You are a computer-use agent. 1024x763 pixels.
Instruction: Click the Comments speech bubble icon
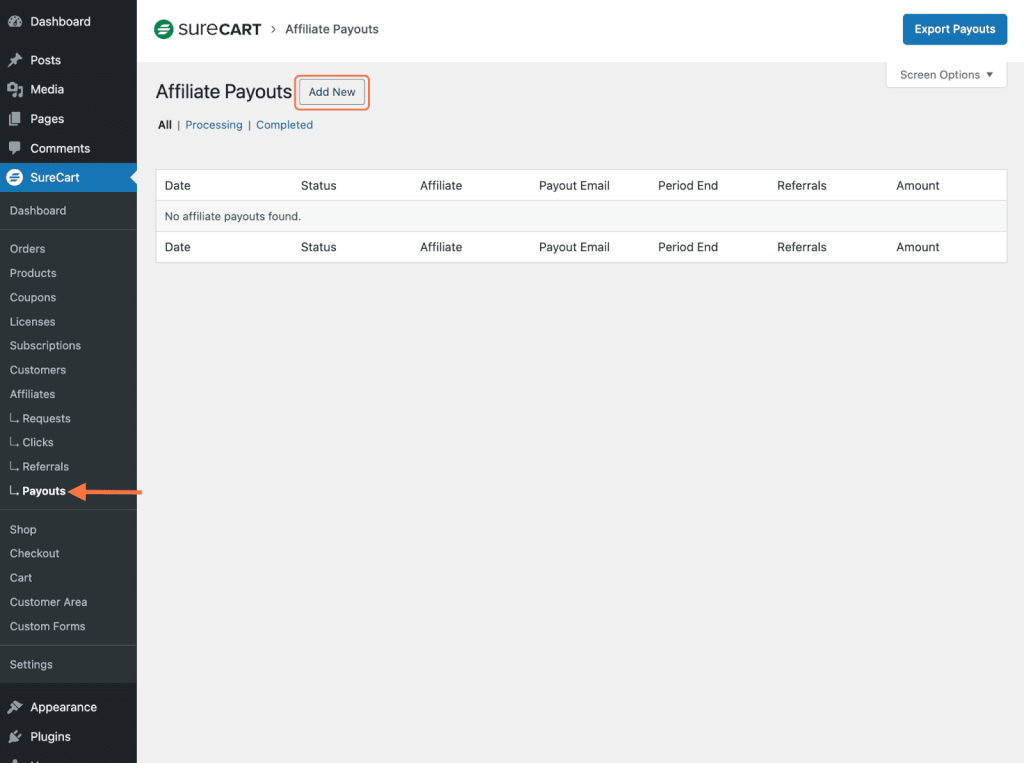[x=15, y=148]
